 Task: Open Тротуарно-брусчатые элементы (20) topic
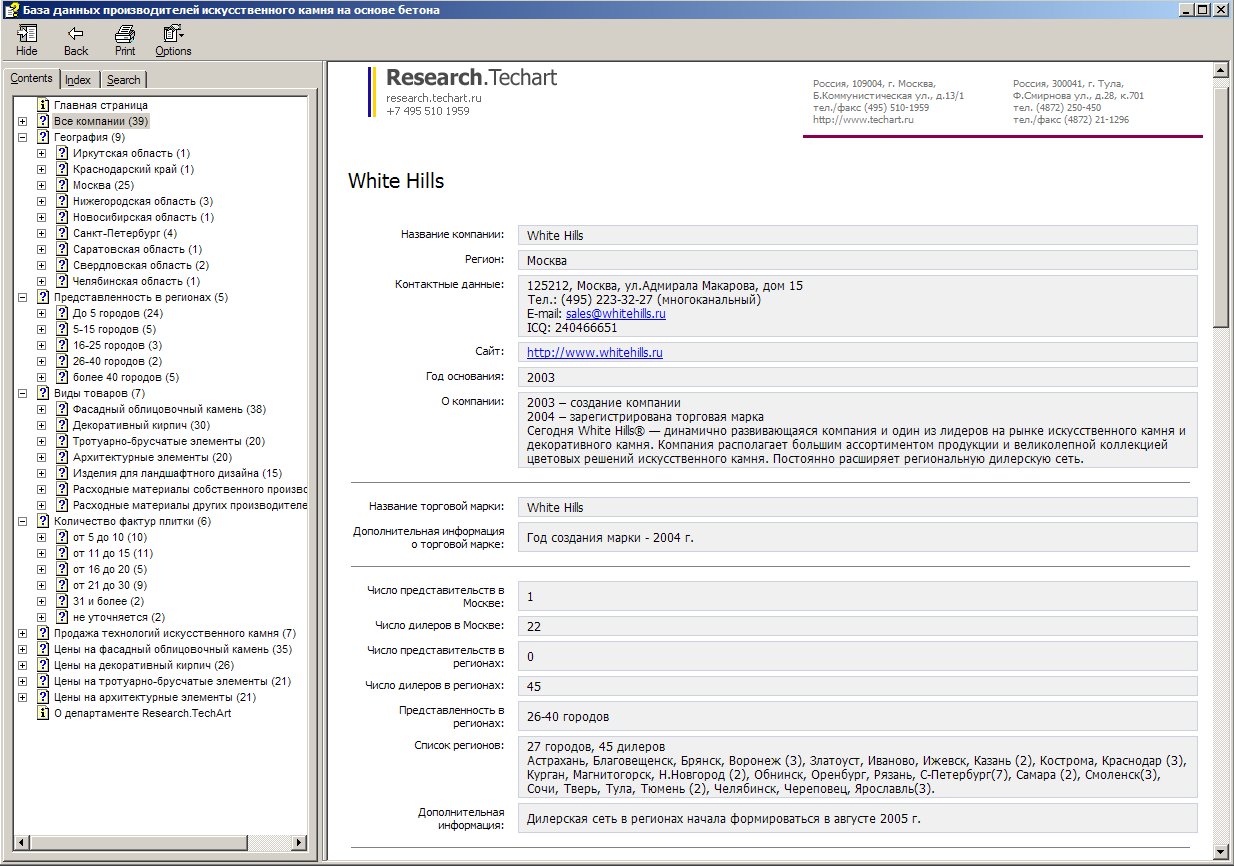(169, 441)
